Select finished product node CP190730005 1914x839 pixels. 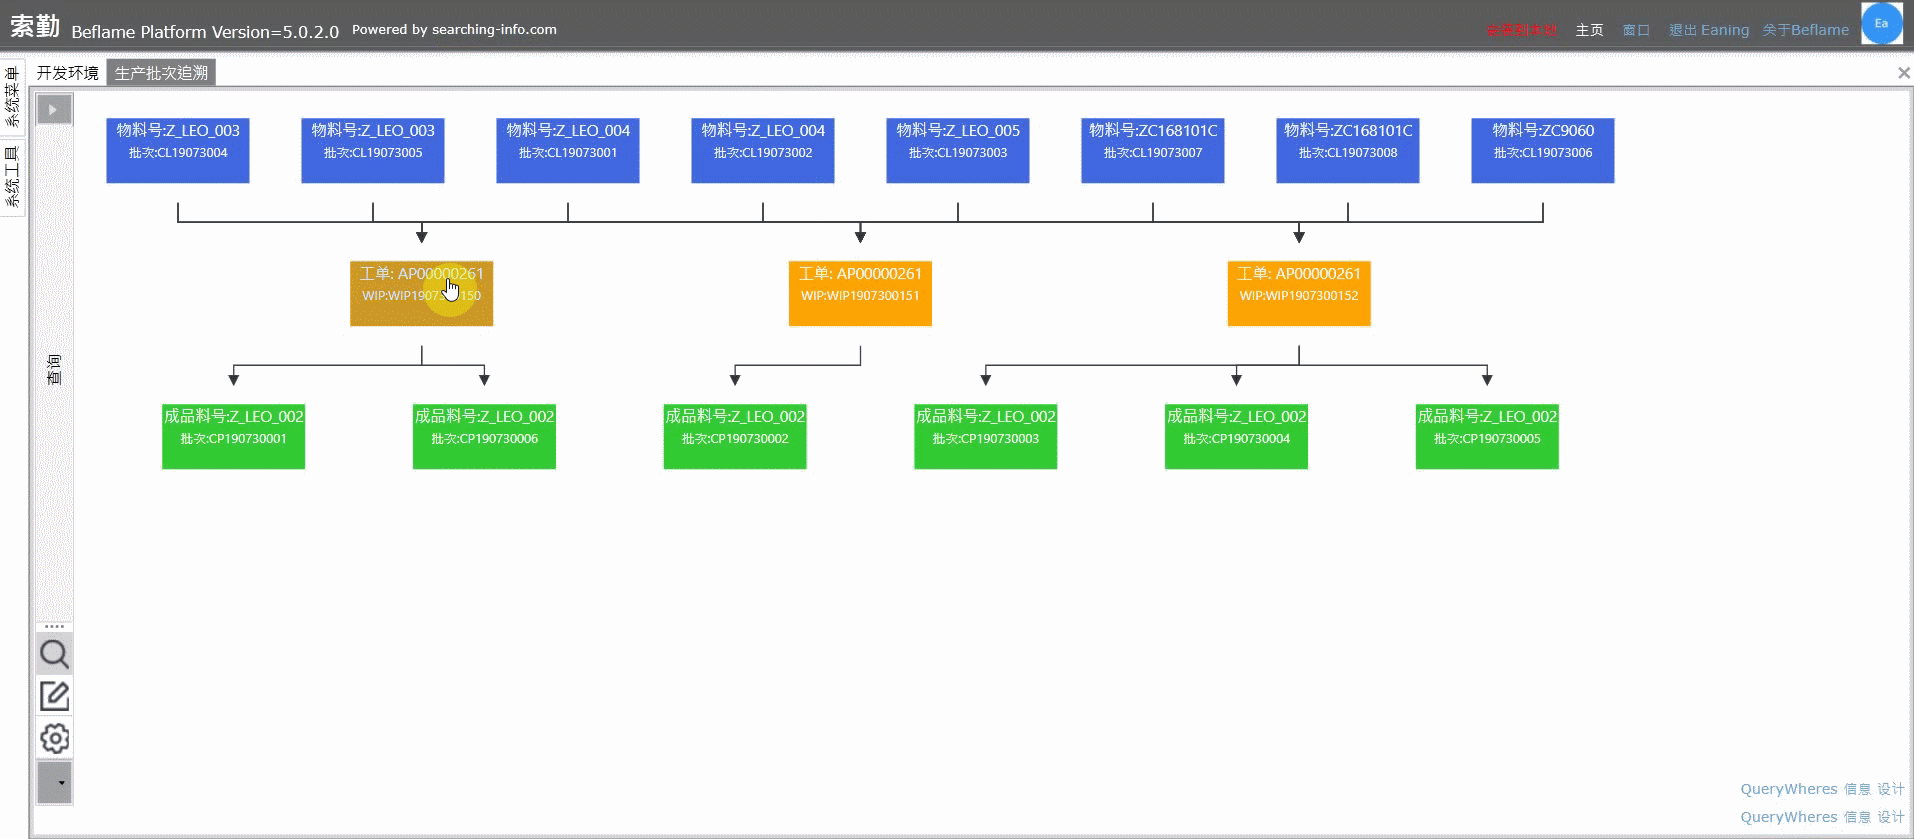coord(1487,437)
